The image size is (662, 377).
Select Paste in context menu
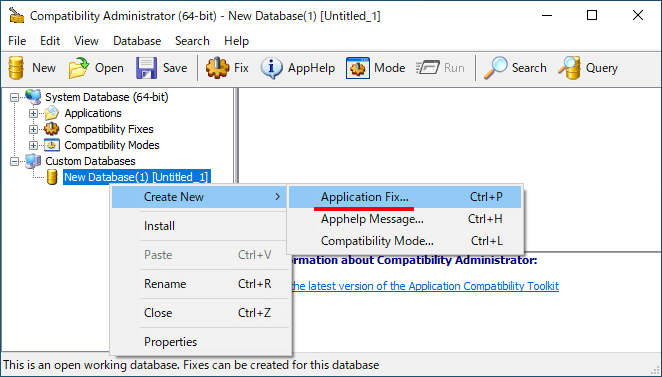click(201, 255)
